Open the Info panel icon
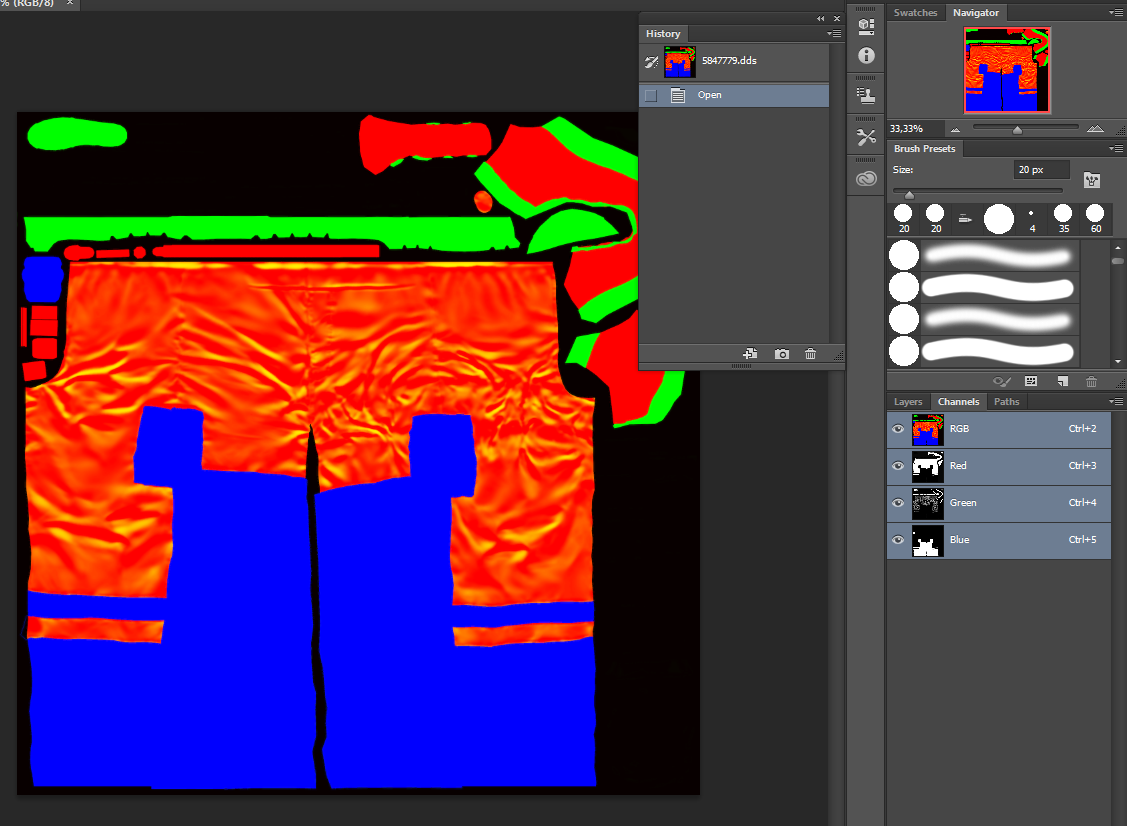The height and width of the screenshot is (826, 1127). (866, 56)
